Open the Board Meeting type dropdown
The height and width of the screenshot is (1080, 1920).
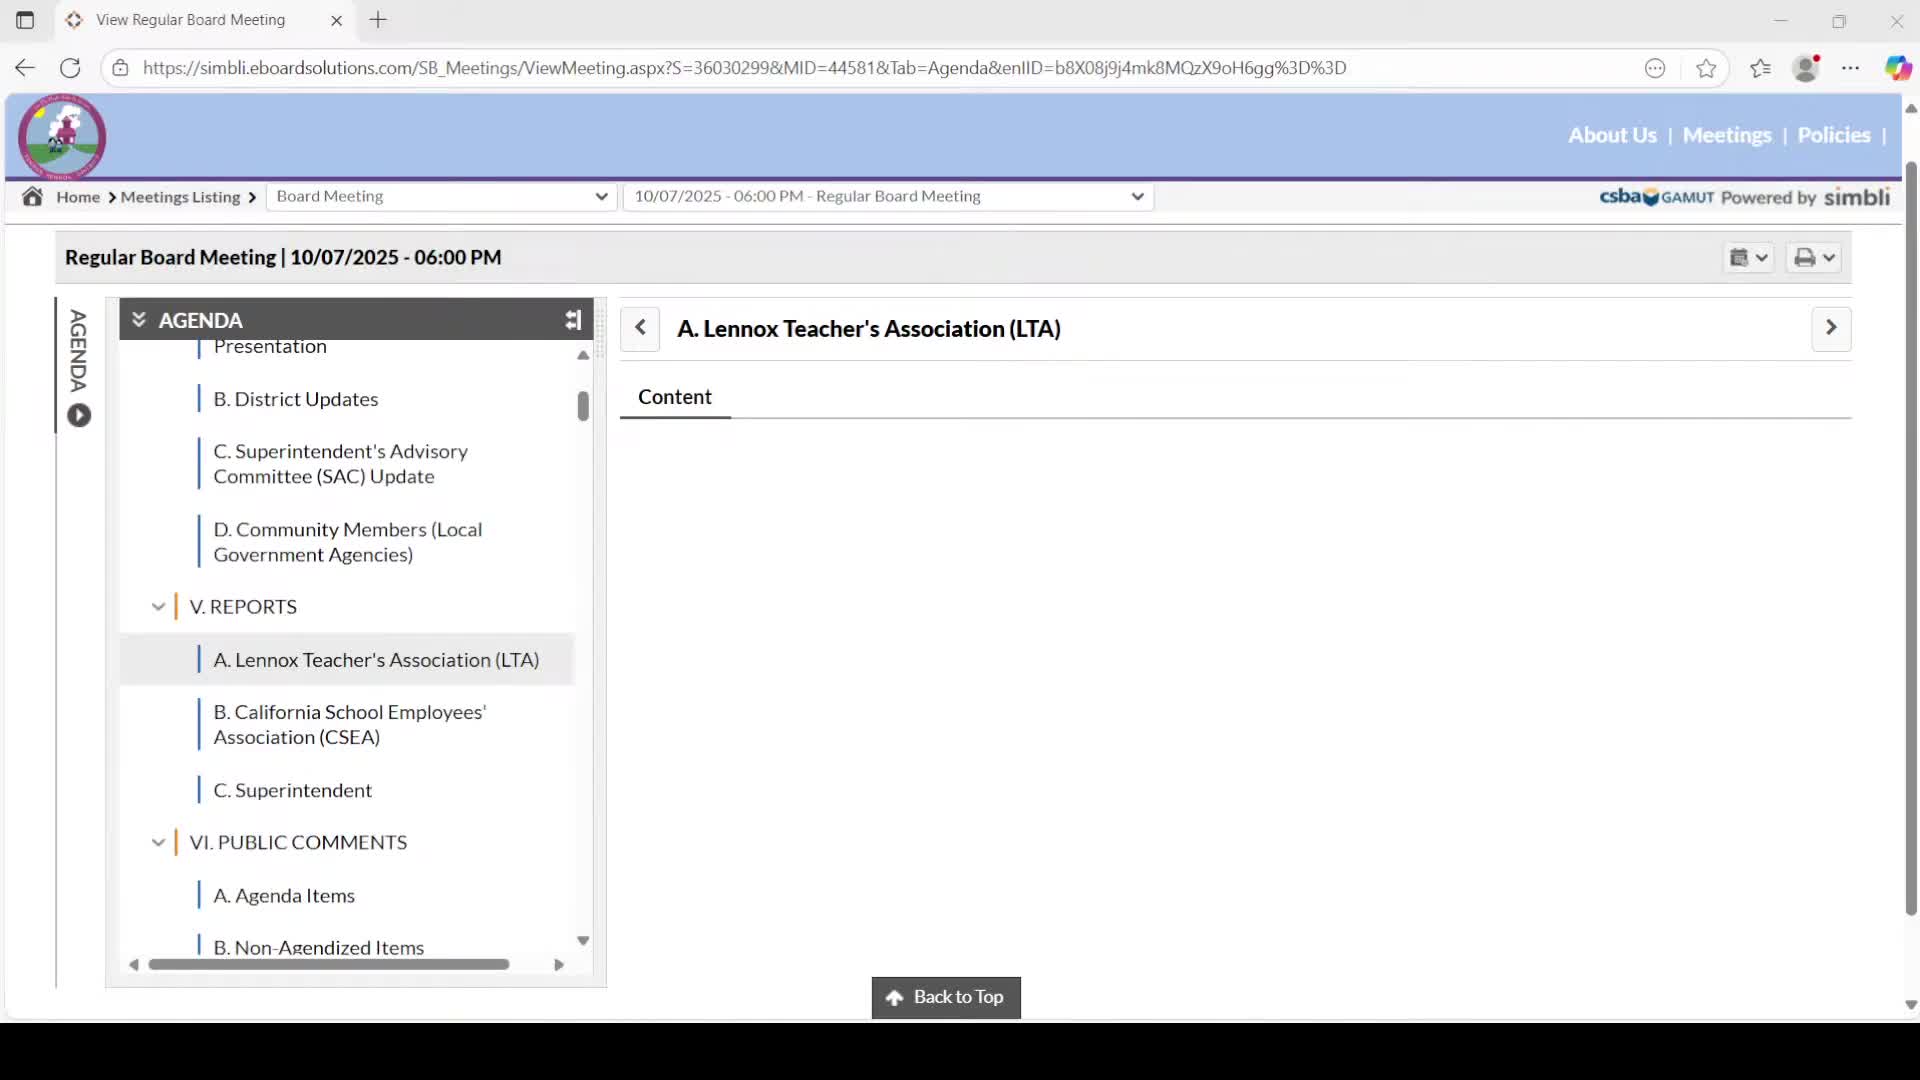coord(441,196)
